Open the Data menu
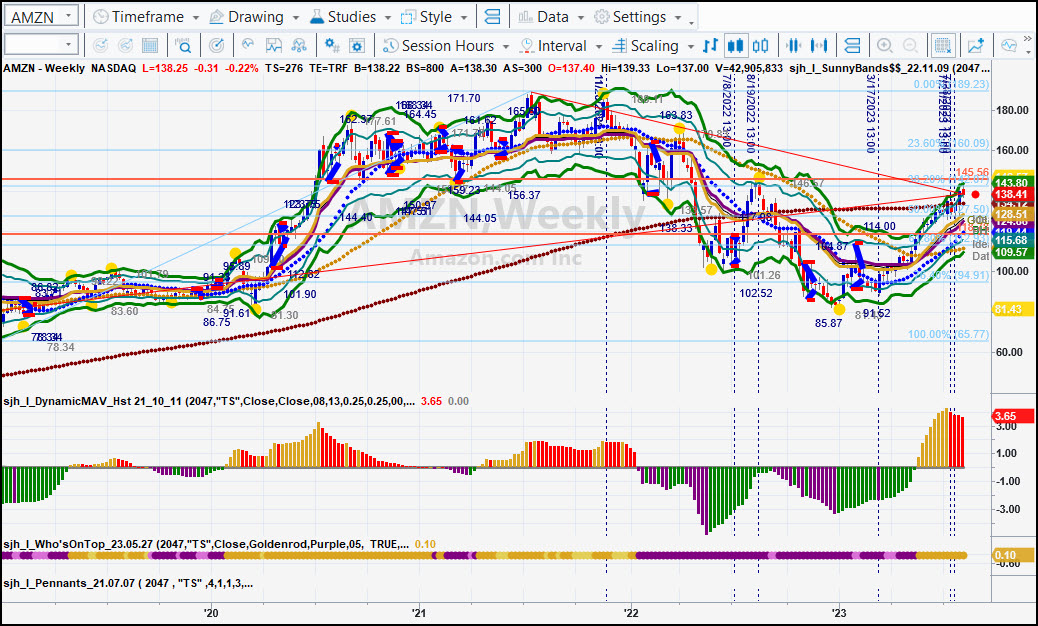 click(551, 17)
